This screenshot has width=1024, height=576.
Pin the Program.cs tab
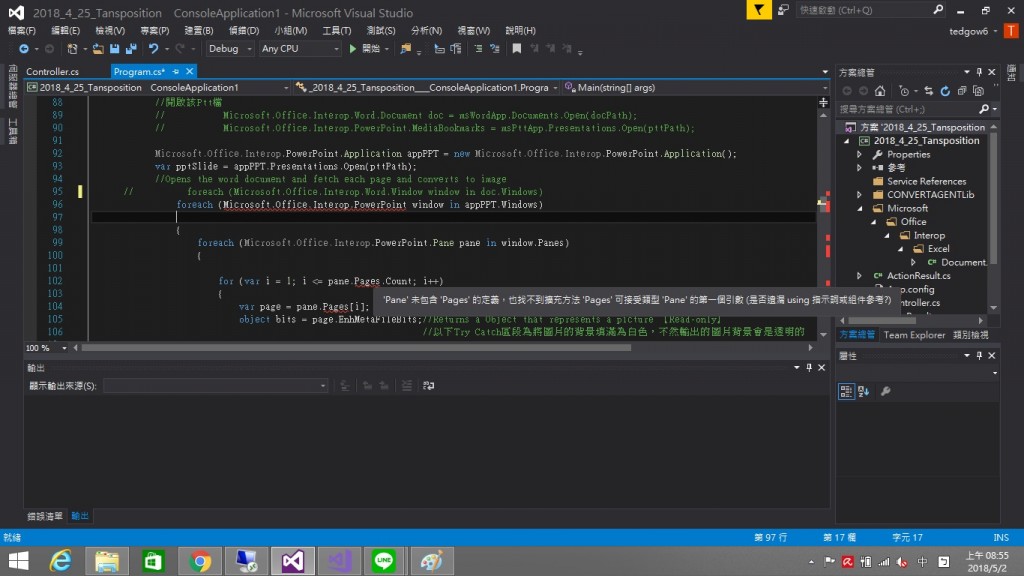point(176,71)
